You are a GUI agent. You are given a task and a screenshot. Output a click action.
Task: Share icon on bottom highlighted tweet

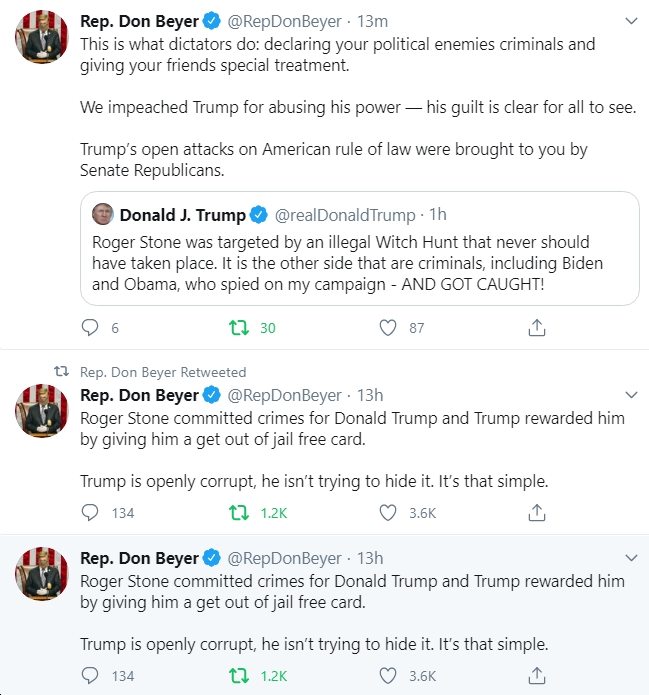(537, 675)
